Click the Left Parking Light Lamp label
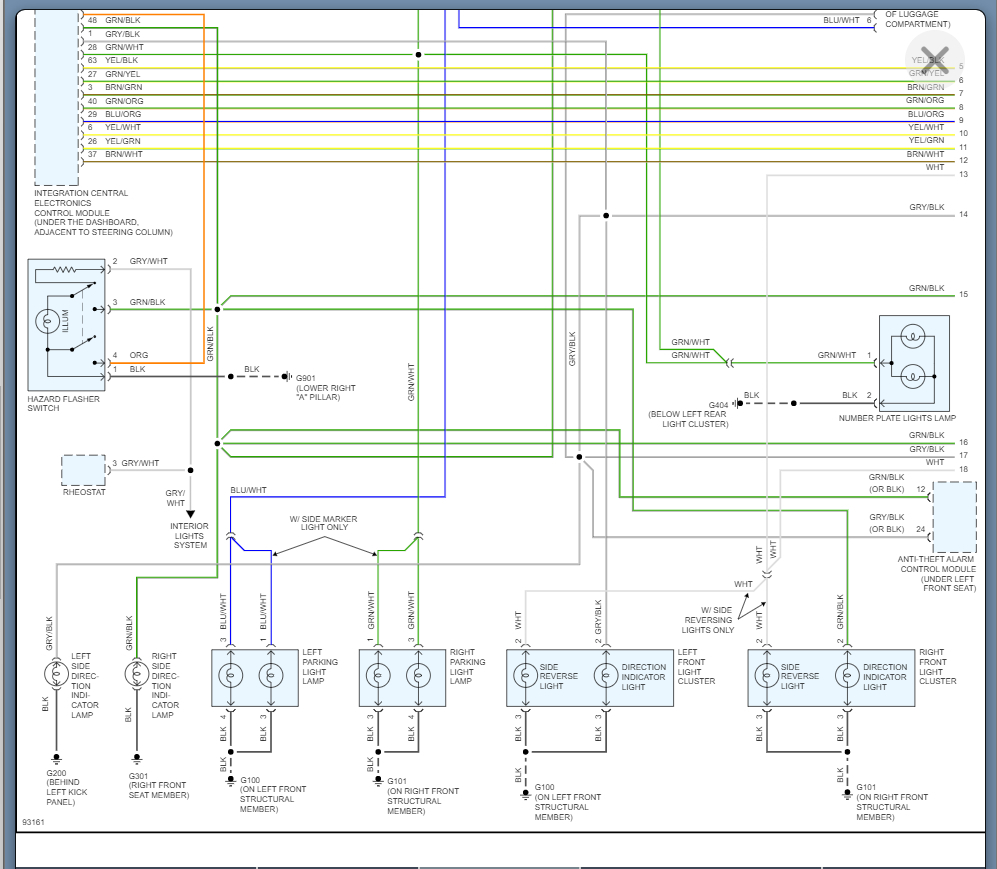Screen dimensions: 997x869 click(x=320, y=667)
